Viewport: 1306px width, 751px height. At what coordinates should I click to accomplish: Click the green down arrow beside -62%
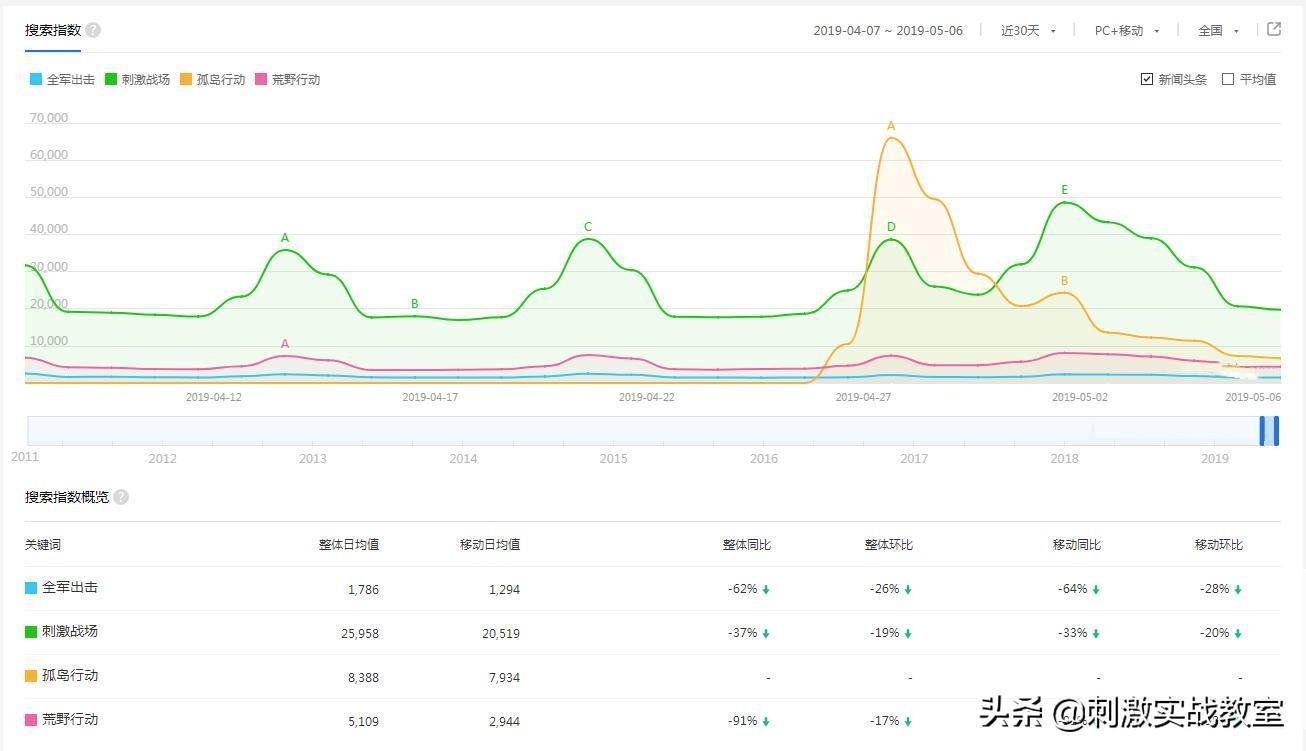(x=766, y=590)
